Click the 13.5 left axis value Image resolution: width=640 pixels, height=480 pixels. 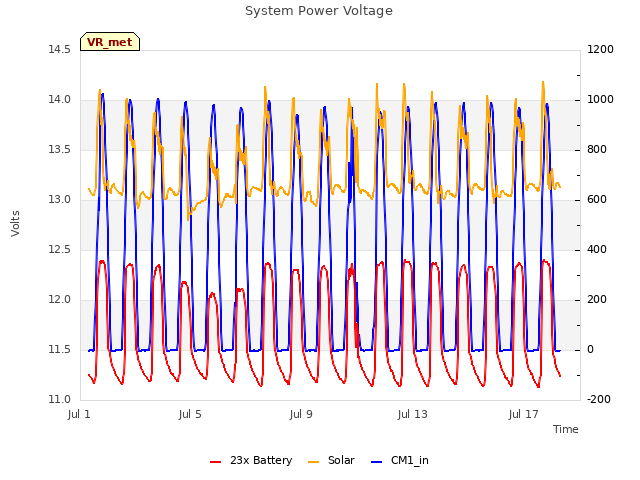coord(59,149)
